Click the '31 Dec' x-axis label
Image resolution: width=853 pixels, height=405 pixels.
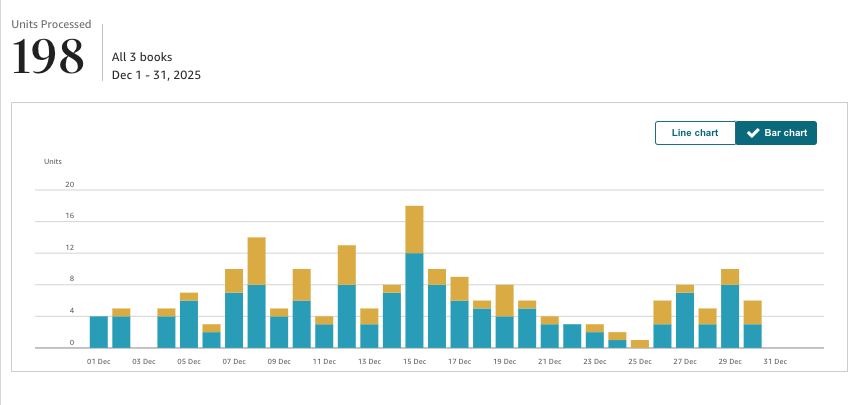click(x=775, y=361)
